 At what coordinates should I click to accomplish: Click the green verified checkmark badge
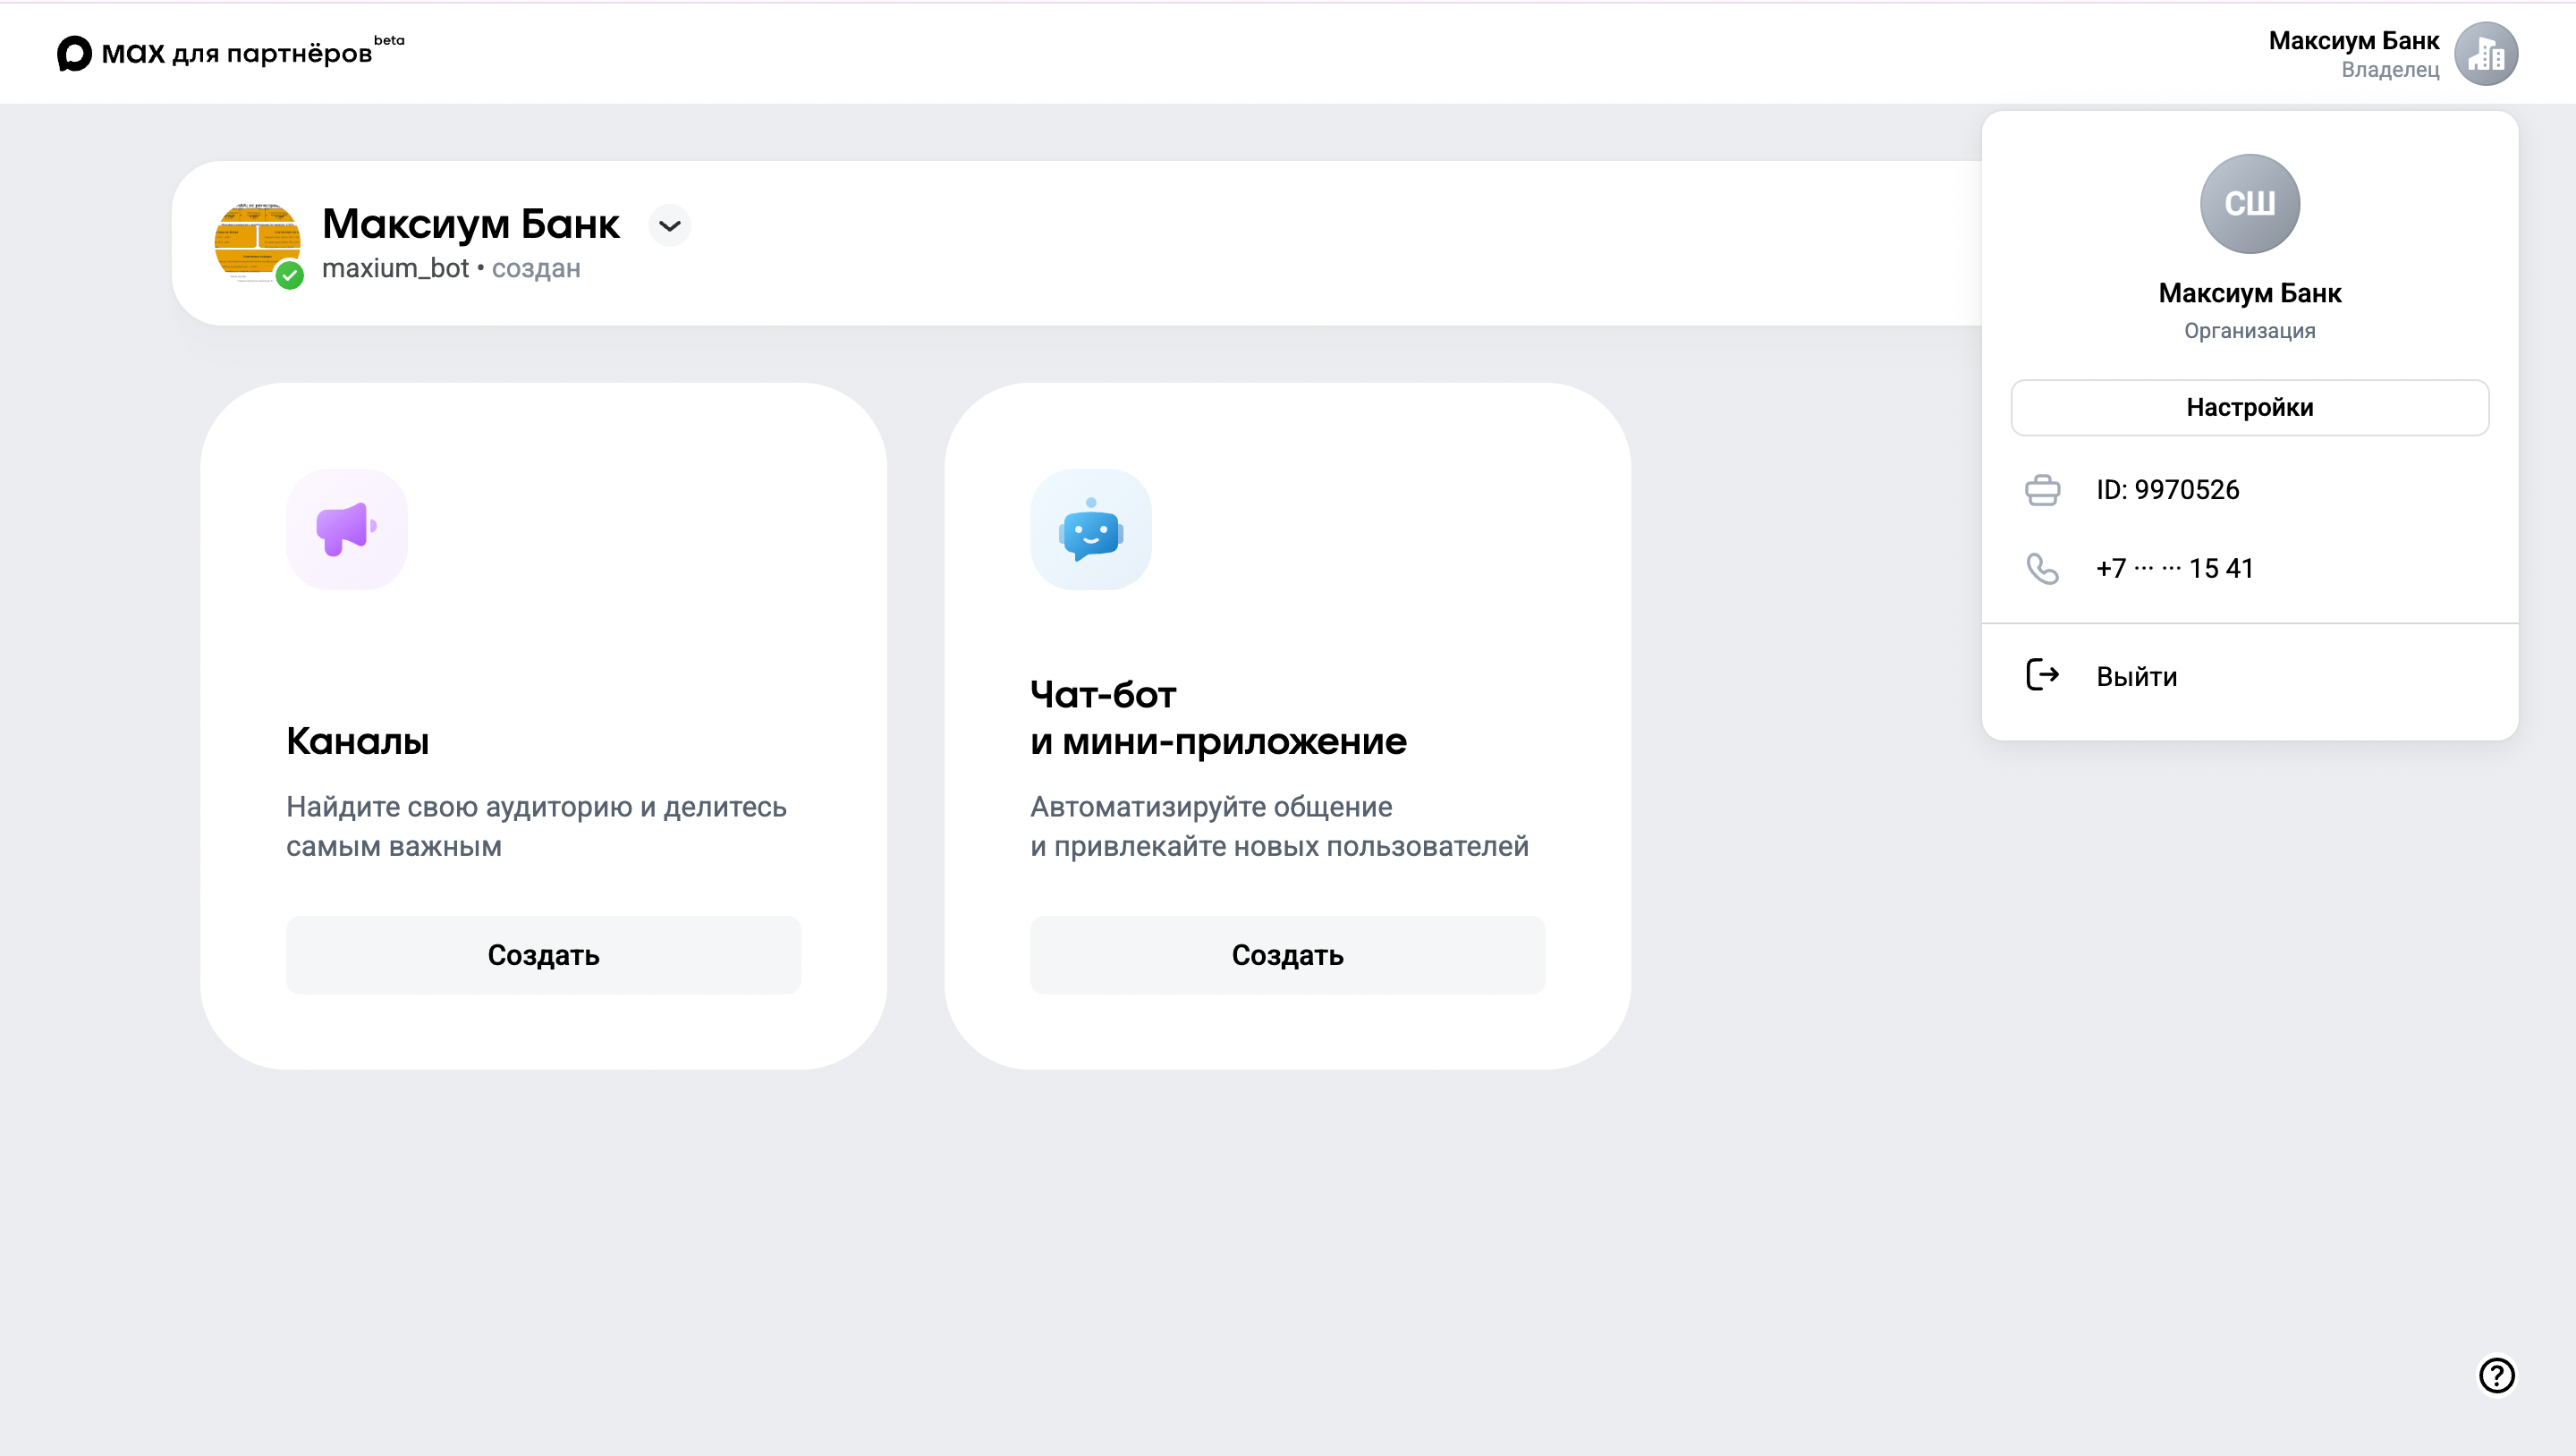[290, 275]
